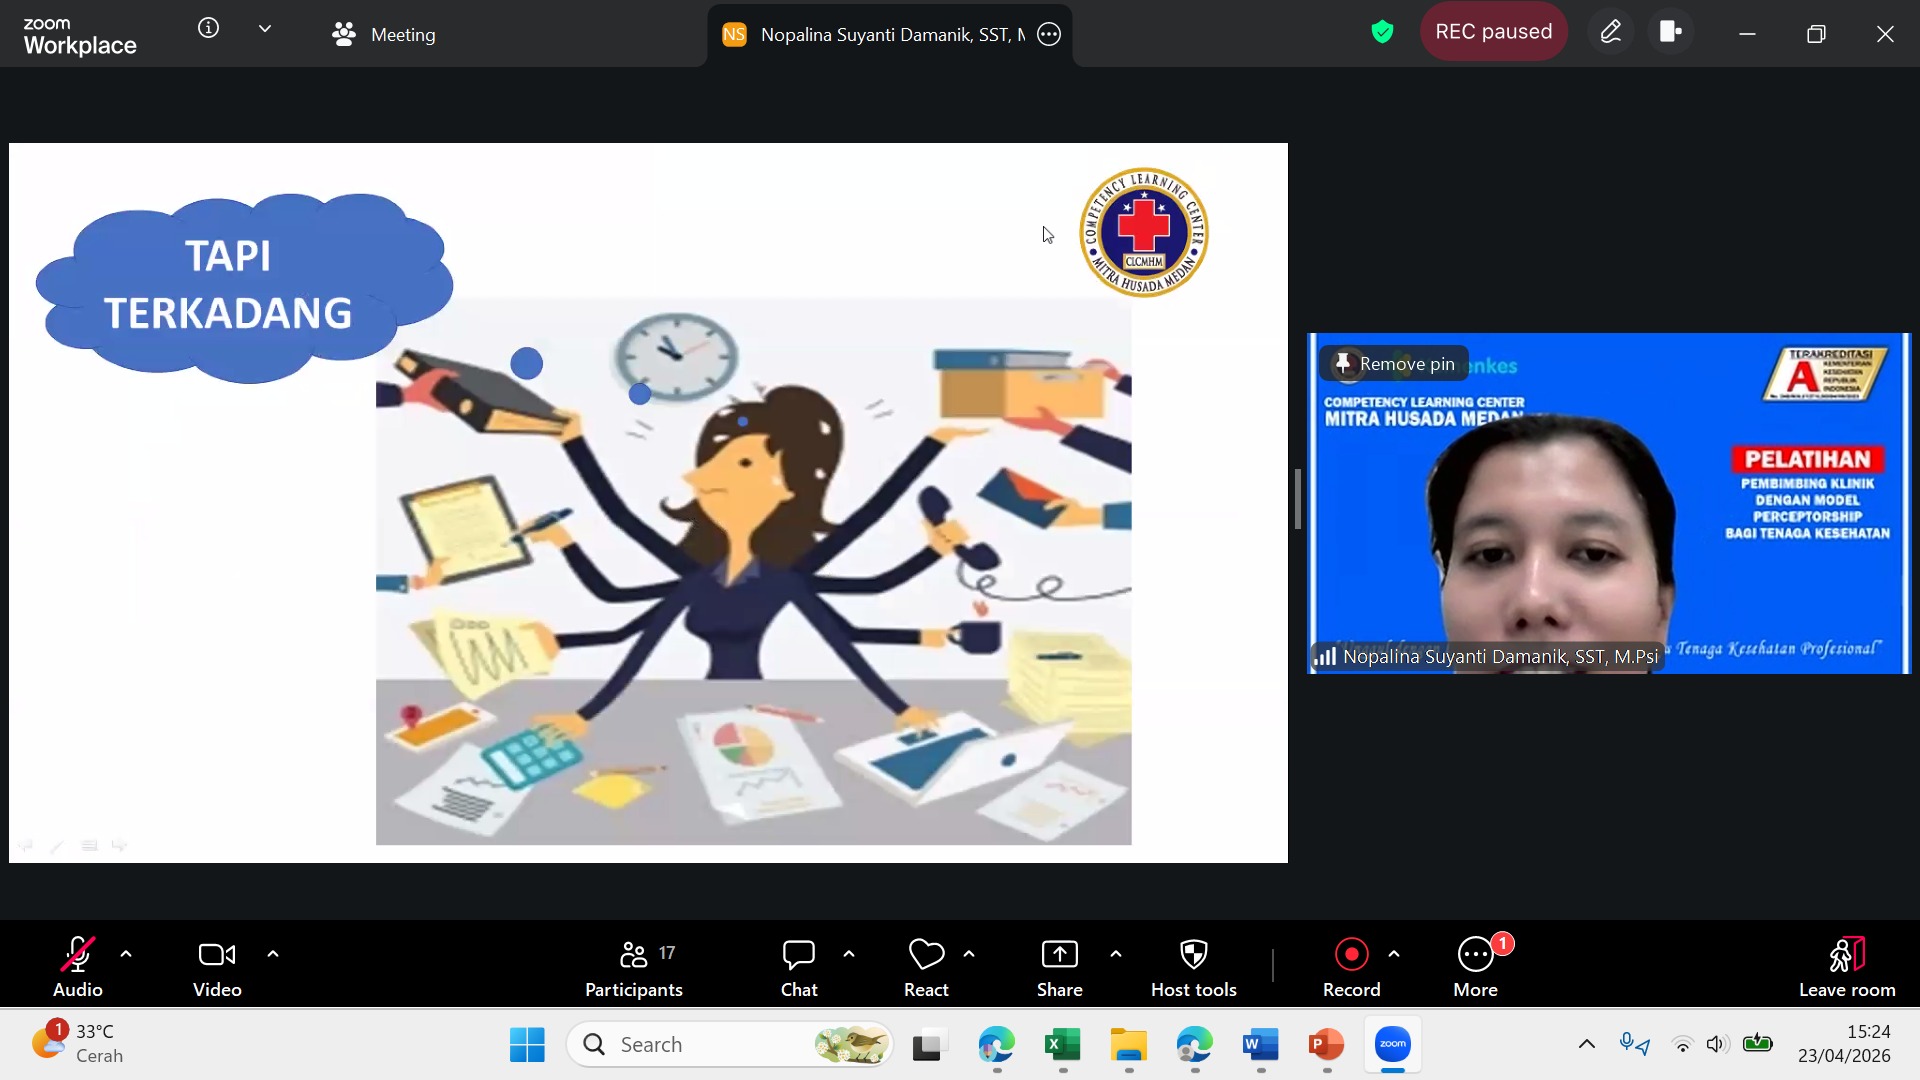
Task: Expand the share options caret
Action: point(1116,954)
